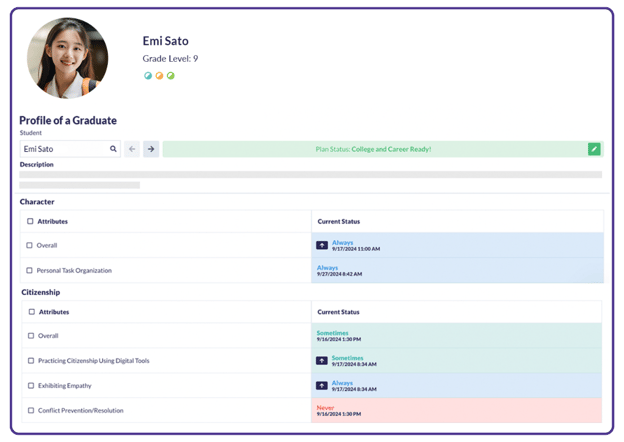Check the Personal Task Organization checkbox
The image size is (624, 442).
tap(29, 270)
